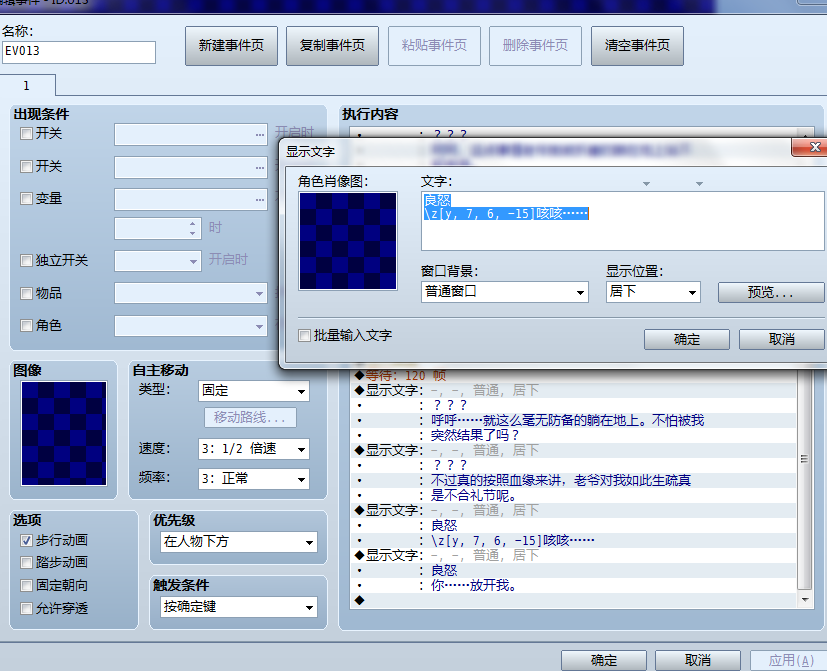Click the 移动路线... button
Viewport: 827px width, 671px height.
250,418
